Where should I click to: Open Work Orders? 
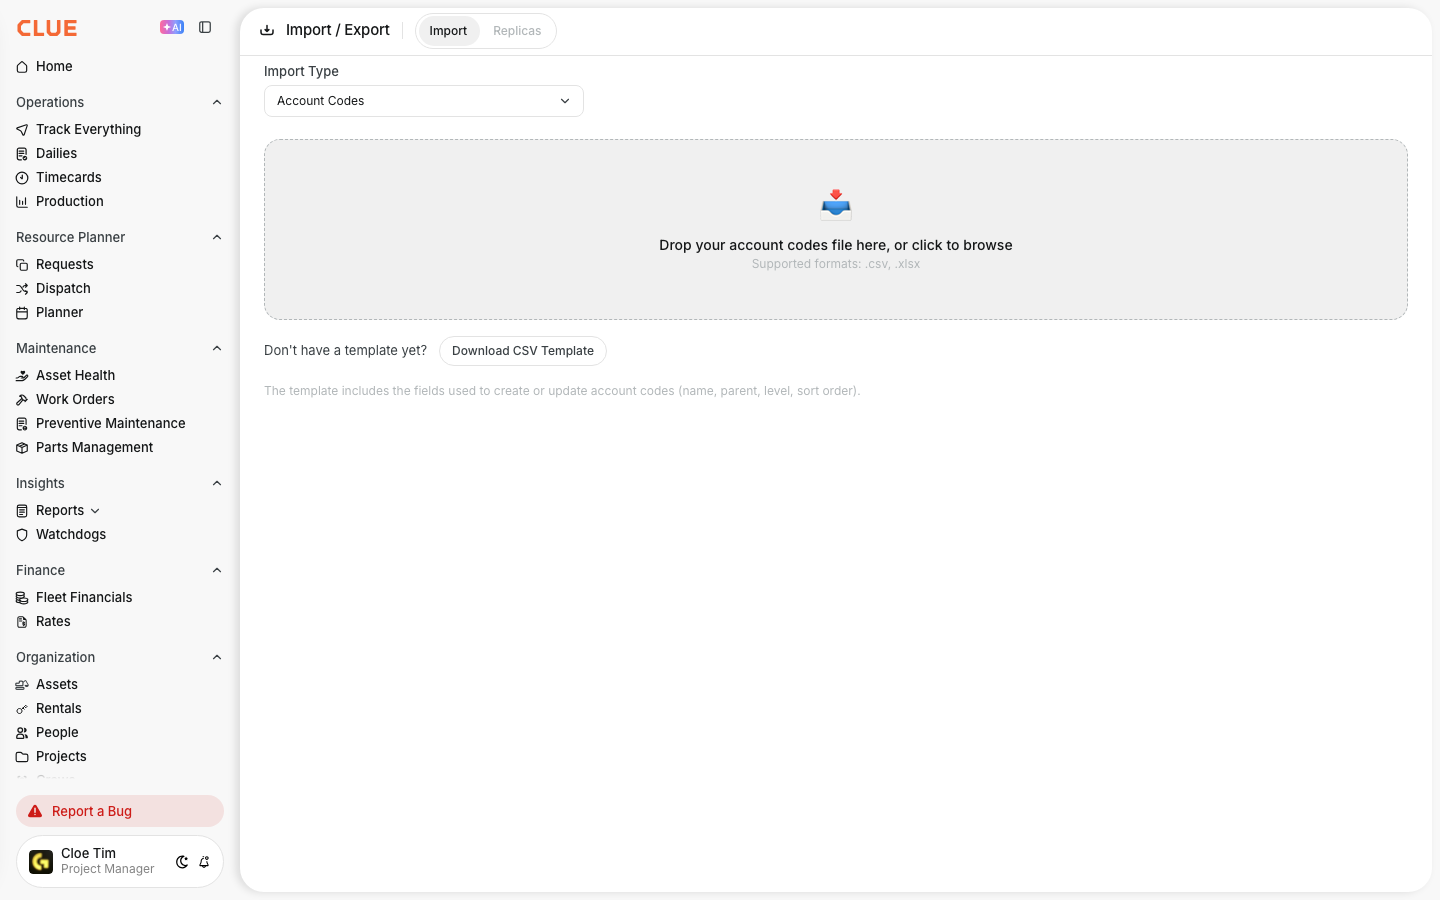75,399
